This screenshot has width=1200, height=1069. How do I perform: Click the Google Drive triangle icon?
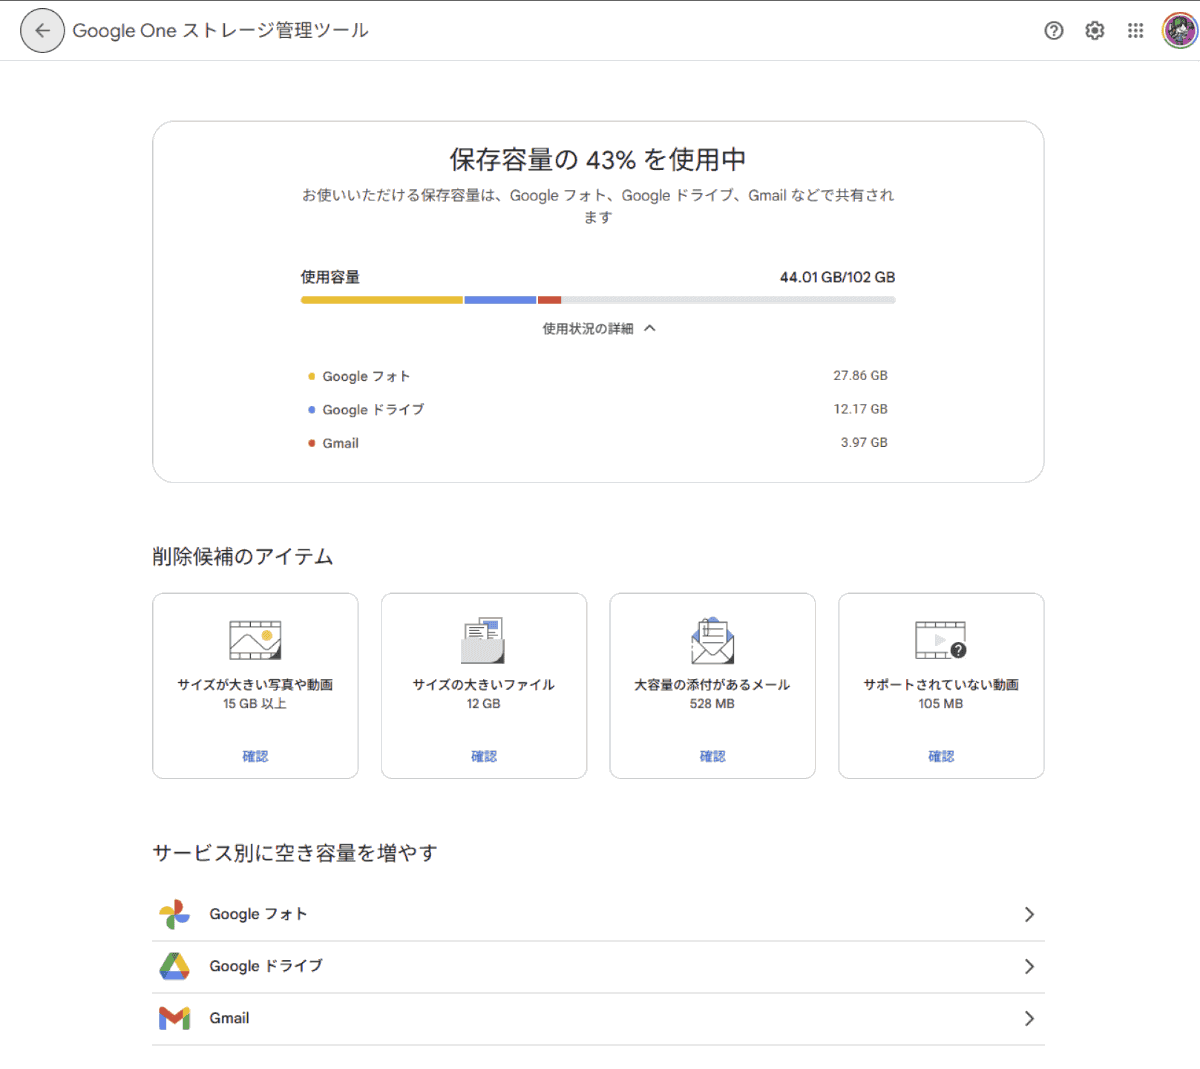pos(174,966)
